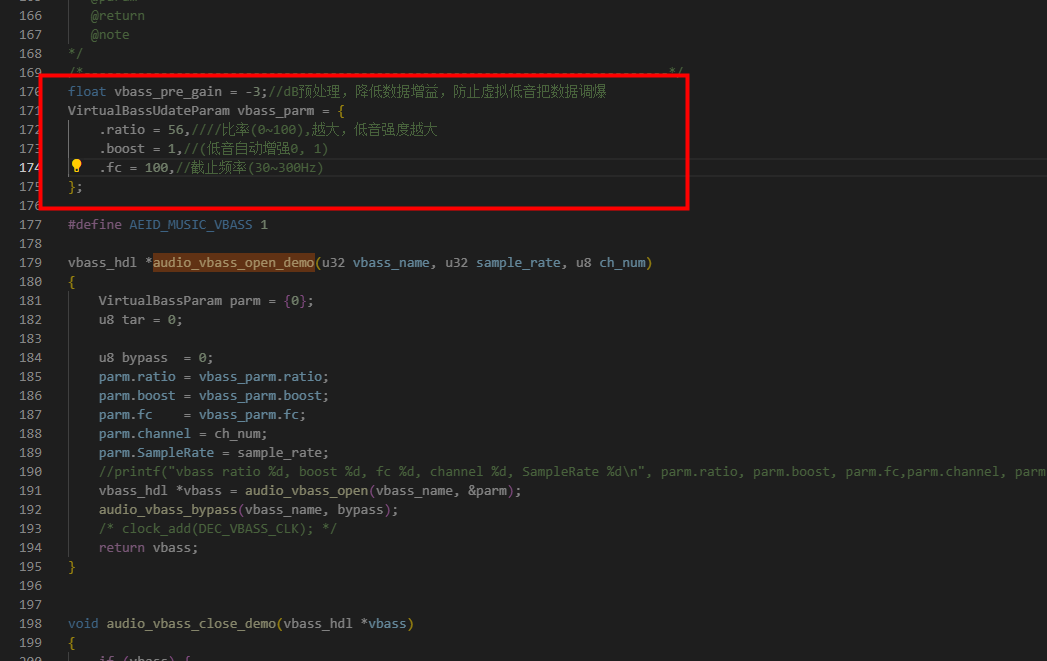Click the float keyword
Viewport: 1047px width, 661px height.
click(x=87, y=91)
